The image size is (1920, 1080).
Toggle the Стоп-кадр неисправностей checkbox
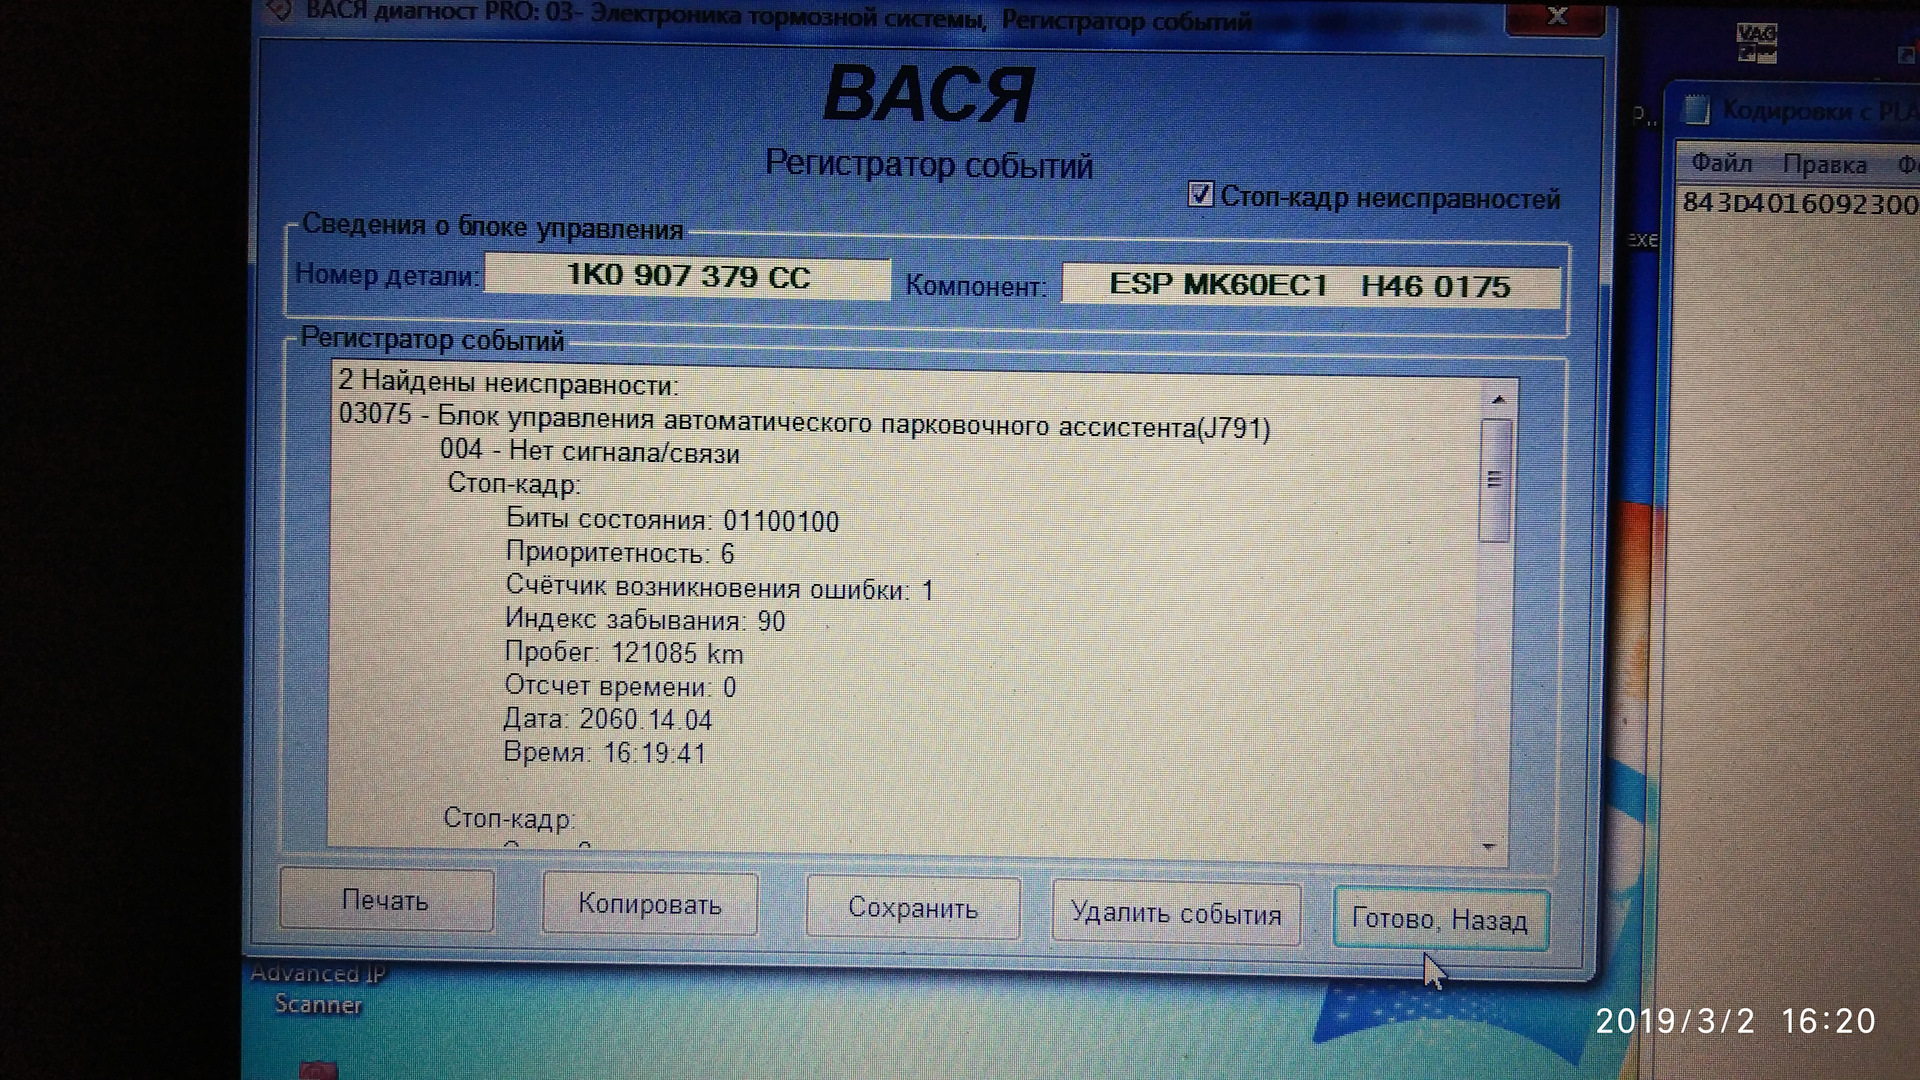point(1200,194)
